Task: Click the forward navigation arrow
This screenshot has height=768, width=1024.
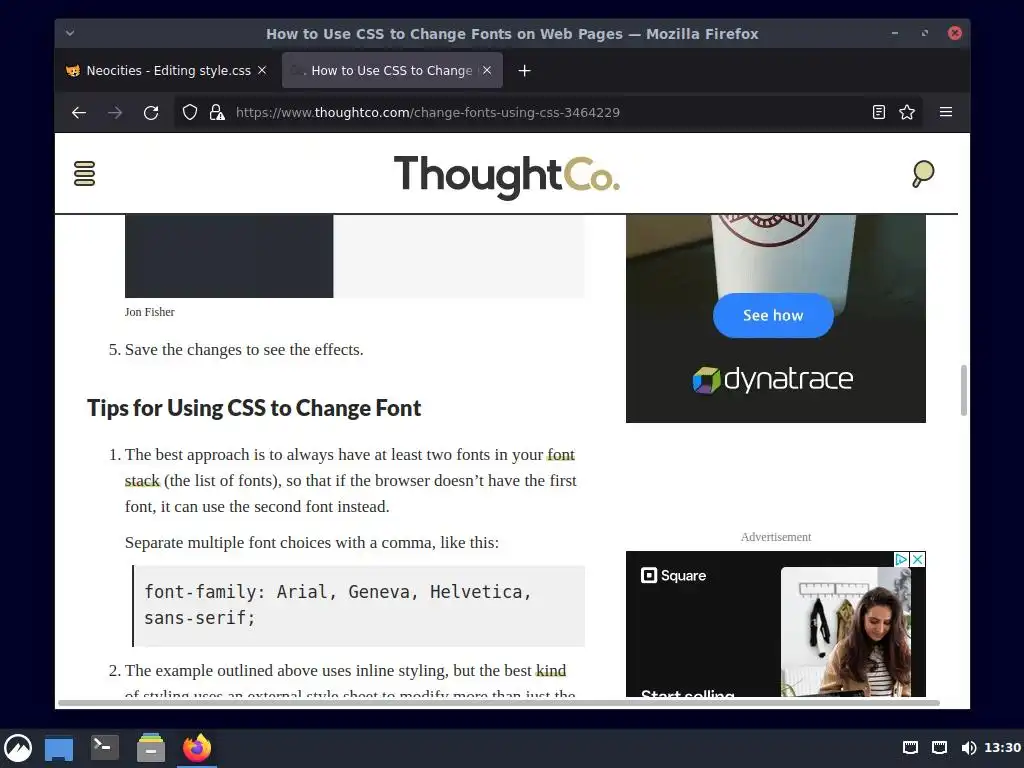Action: tap(115, 112)
